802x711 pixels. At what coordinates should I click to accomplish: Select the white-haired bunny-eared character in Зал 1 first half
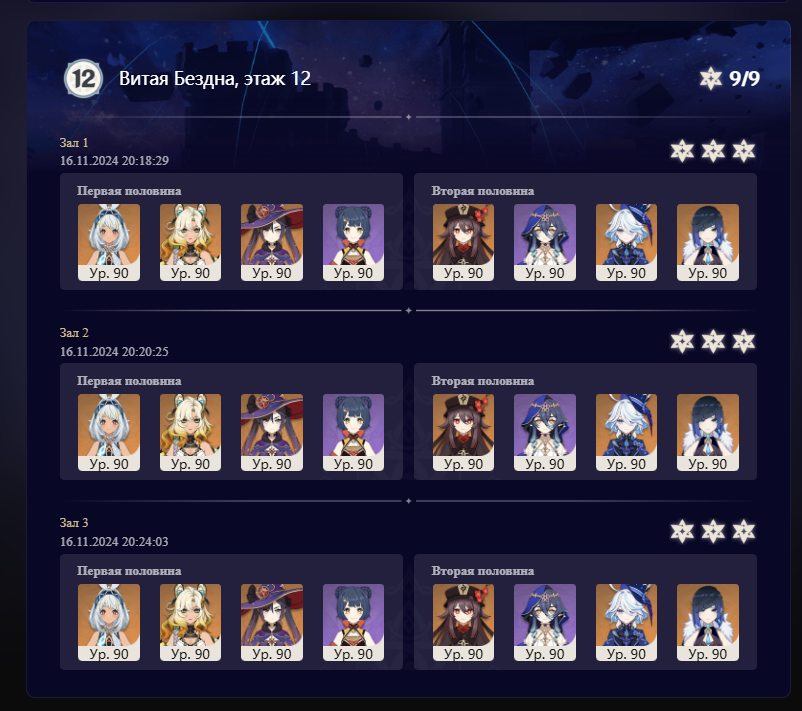(109, 242)
